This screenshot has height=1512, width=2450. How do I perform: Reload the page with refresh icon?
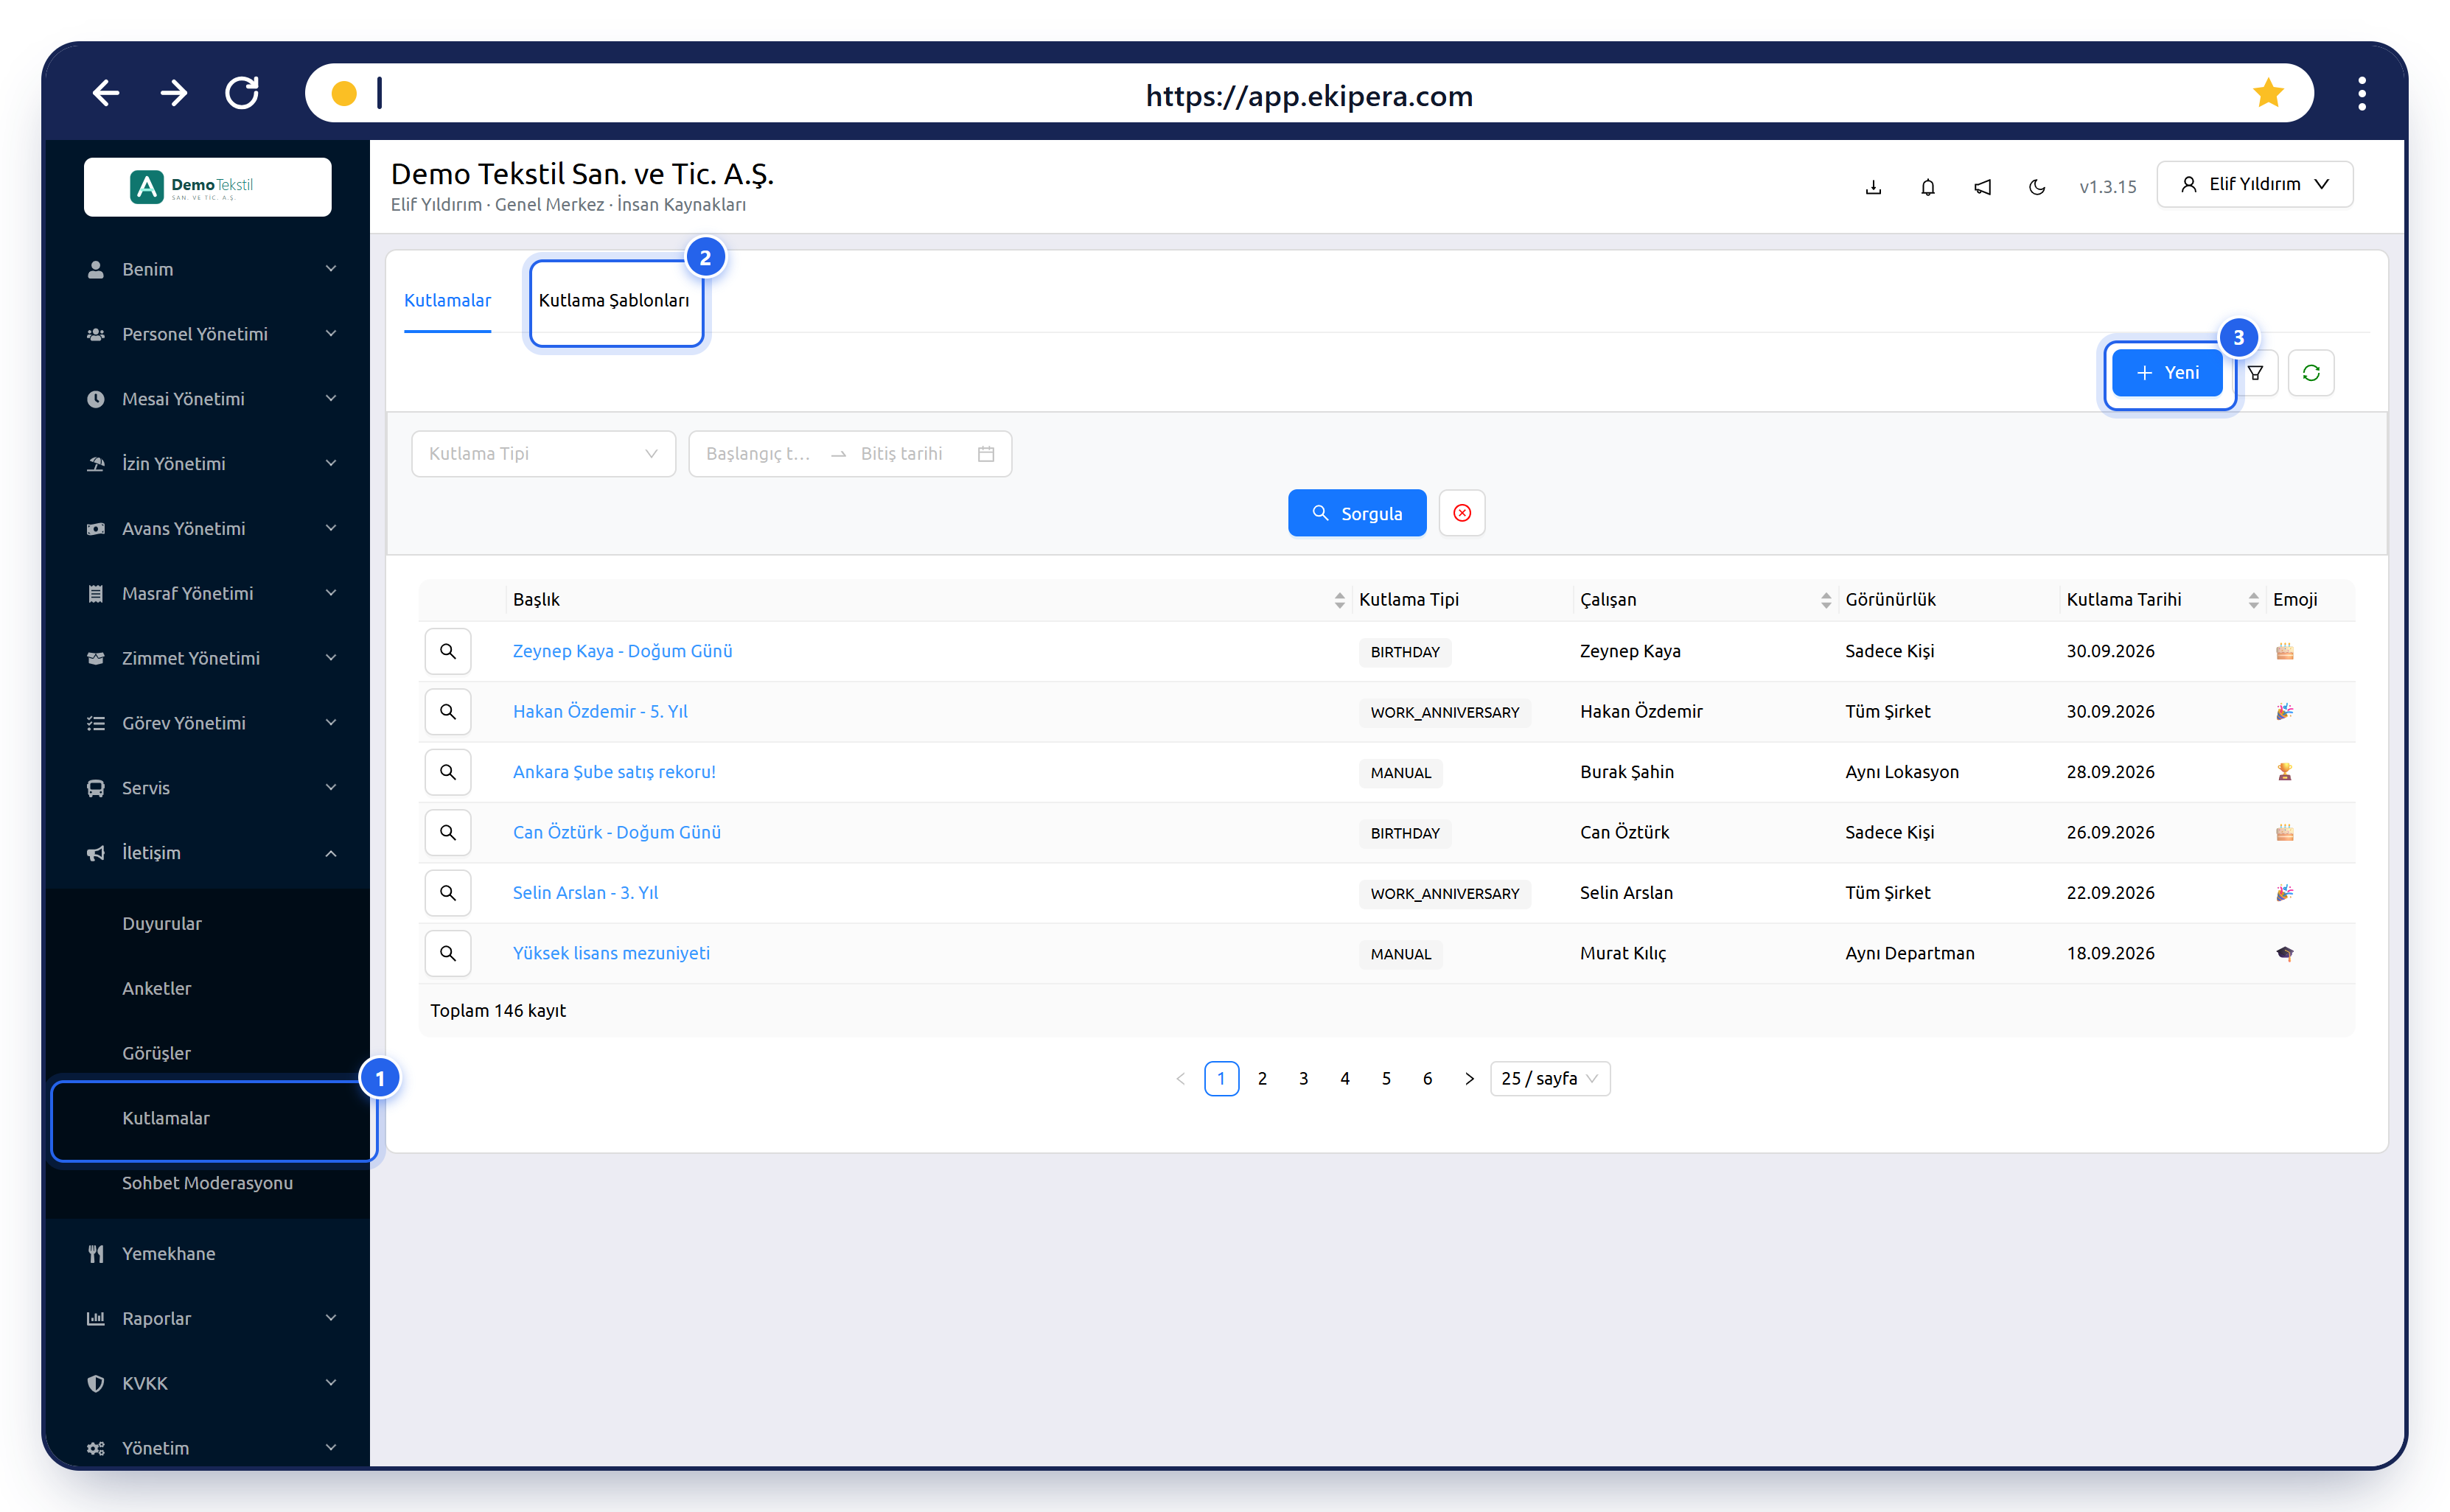pyautogui.click(x=242, y=93)
